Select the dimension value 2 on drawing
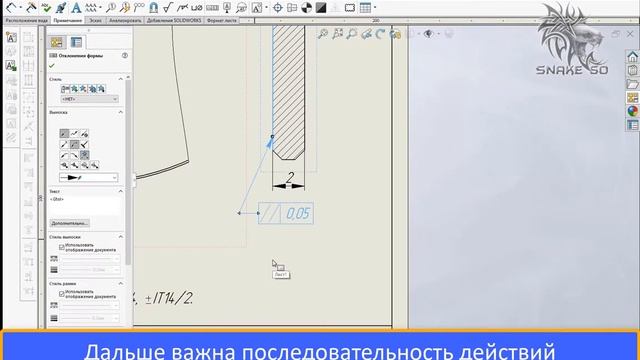 [x=290, y=178]
